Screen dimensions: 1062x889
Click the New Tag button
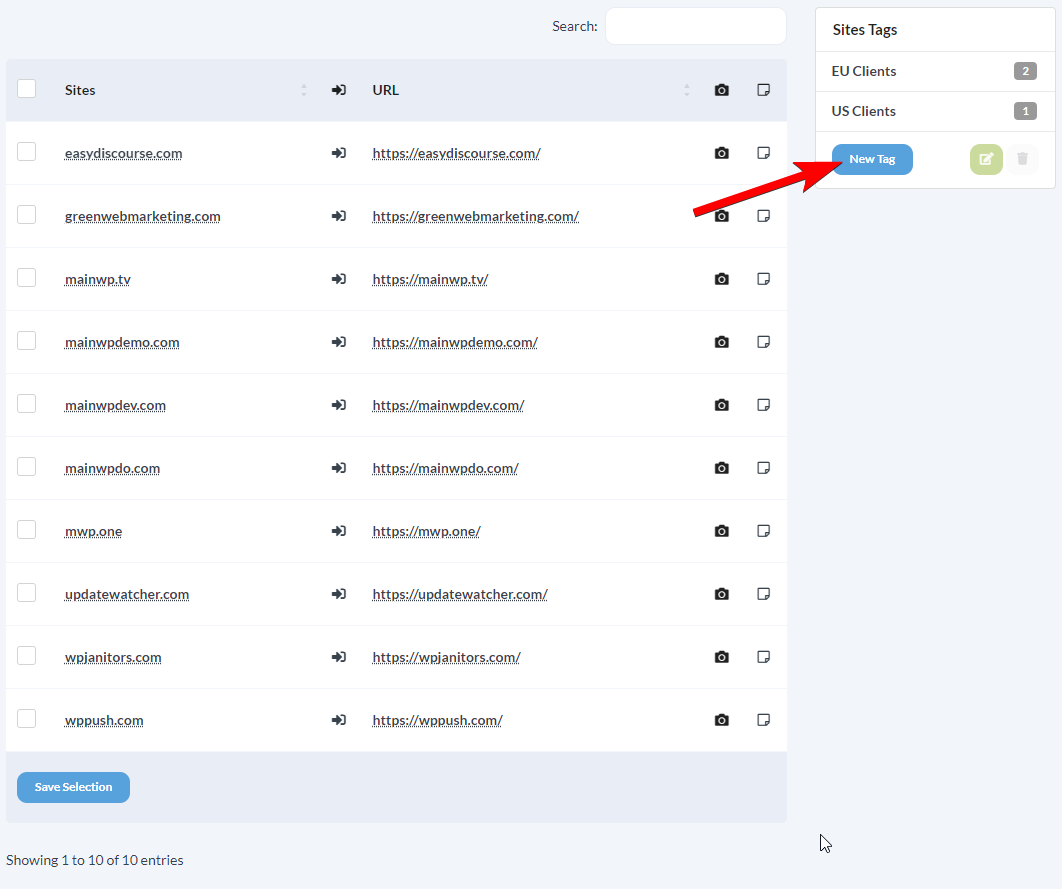pyautogui.click(x=872, y=159)
